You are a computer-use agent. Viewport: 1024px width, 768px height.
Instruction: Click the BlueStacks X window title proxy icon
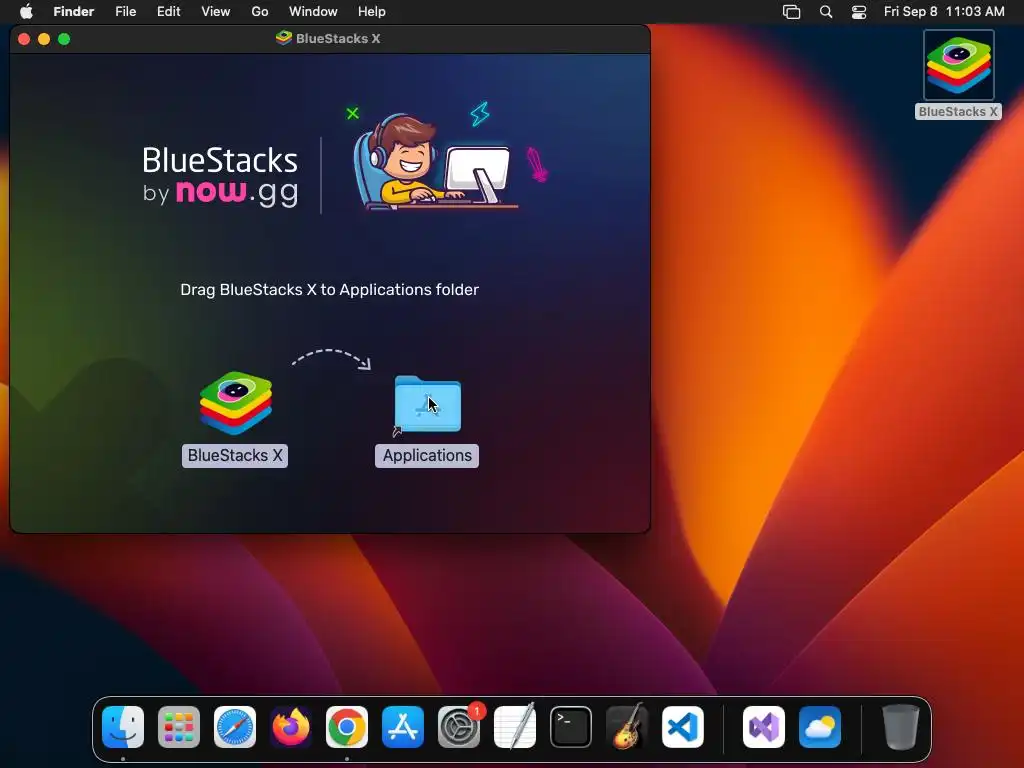(x=283, y=38)
